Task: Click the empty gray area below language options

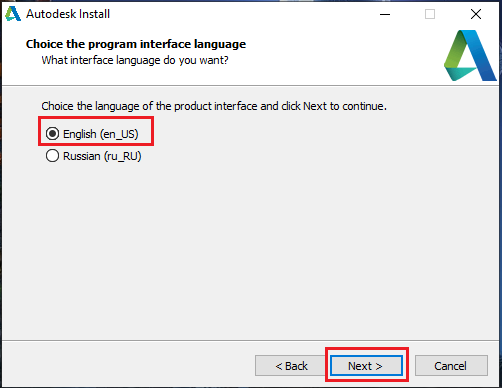Action: (x=250, y=250)
